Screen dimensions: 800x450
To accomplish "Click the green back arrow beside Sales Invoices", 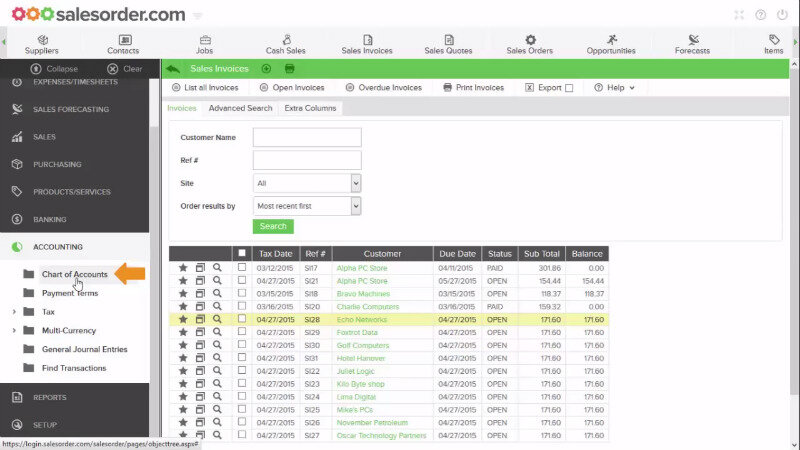I will [x=174, y=69].
